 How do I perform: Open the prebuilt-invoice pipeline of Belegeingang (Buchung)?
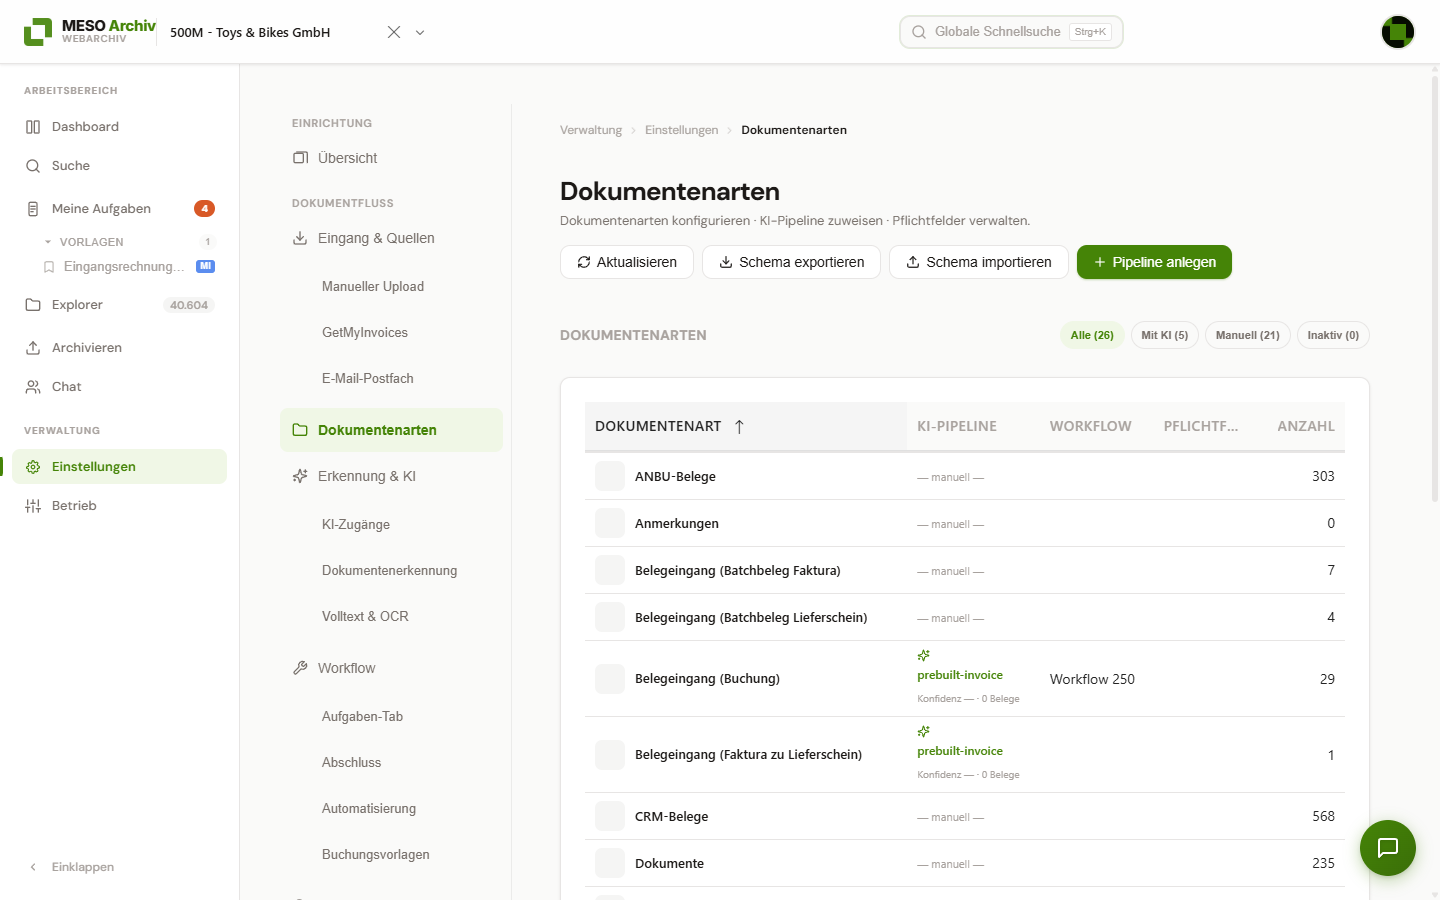[960, 675]
